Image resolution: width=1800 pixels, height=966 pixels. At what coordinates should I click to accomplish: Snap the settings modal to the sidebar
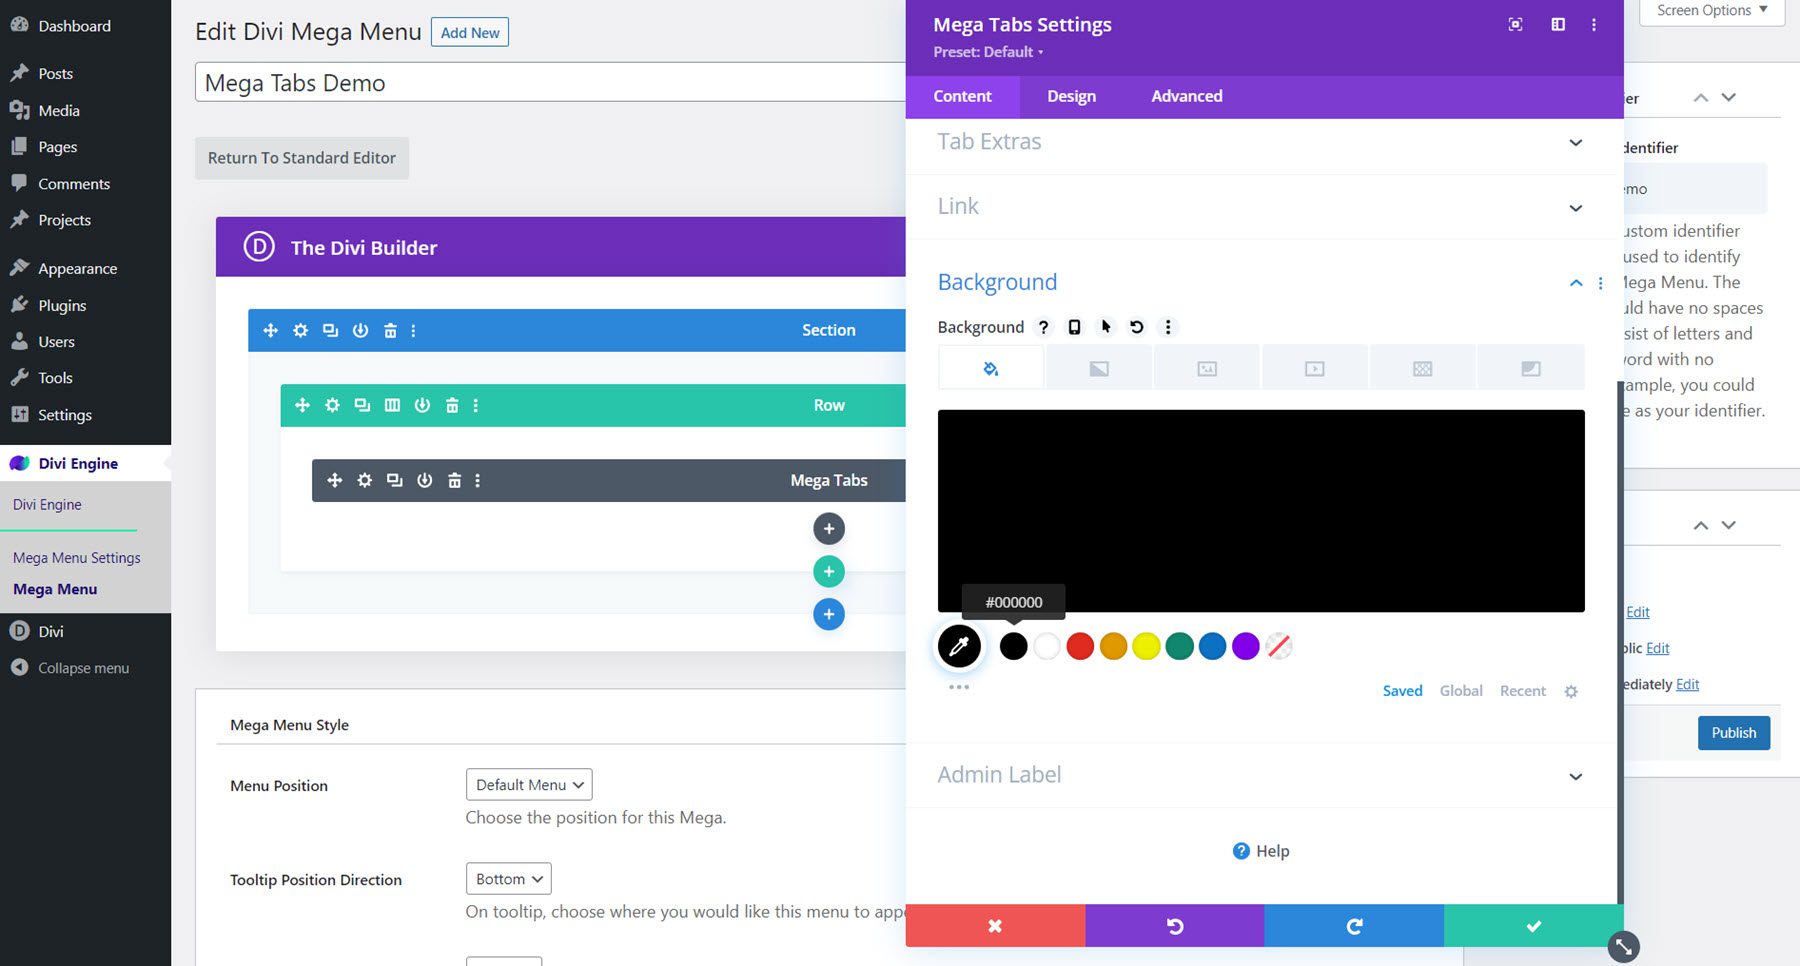(x=1558, y=24)
